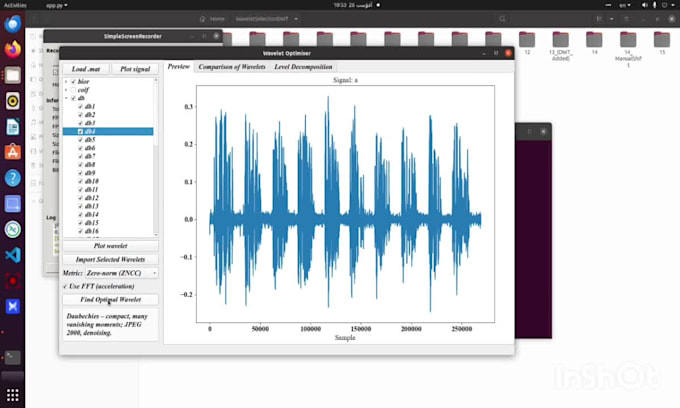Open the app.py menu in top bar
The image size is (680, 408).
[x=56, y=5]
